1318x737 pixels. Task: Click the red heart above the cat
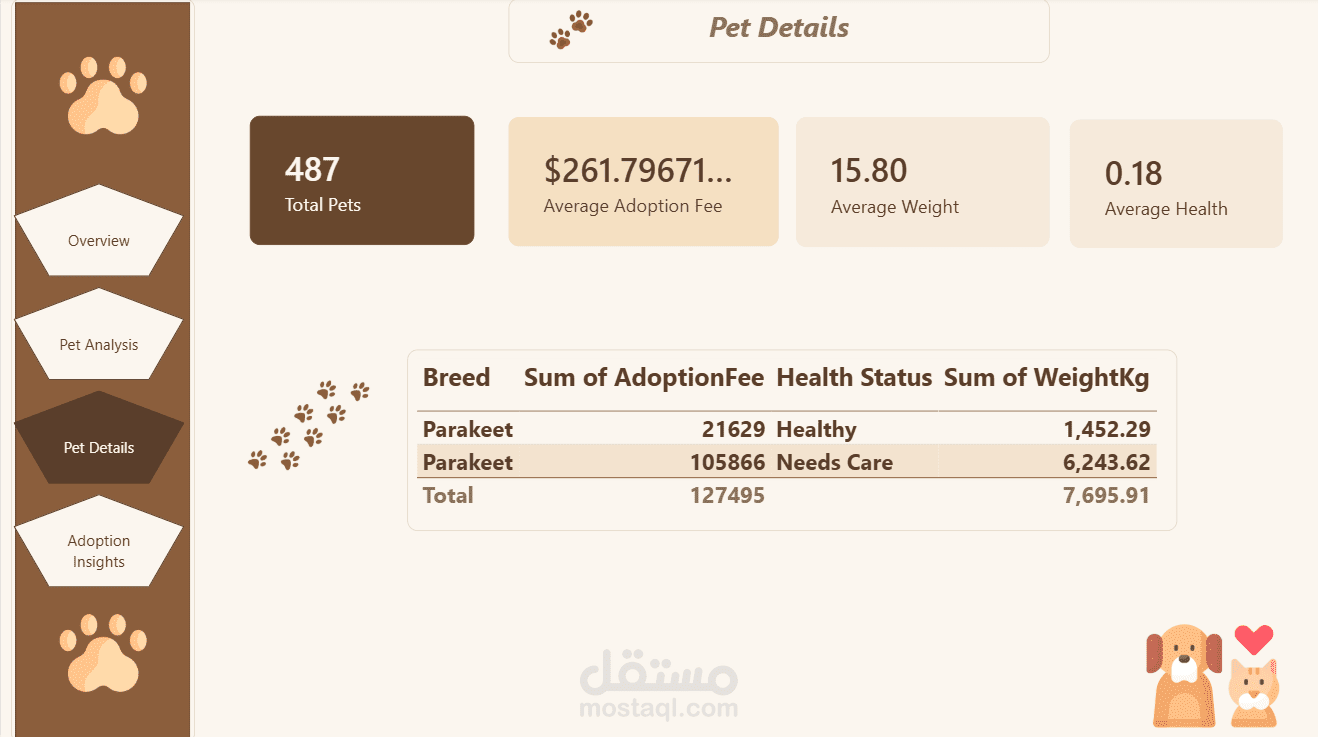pos(1253,639)
